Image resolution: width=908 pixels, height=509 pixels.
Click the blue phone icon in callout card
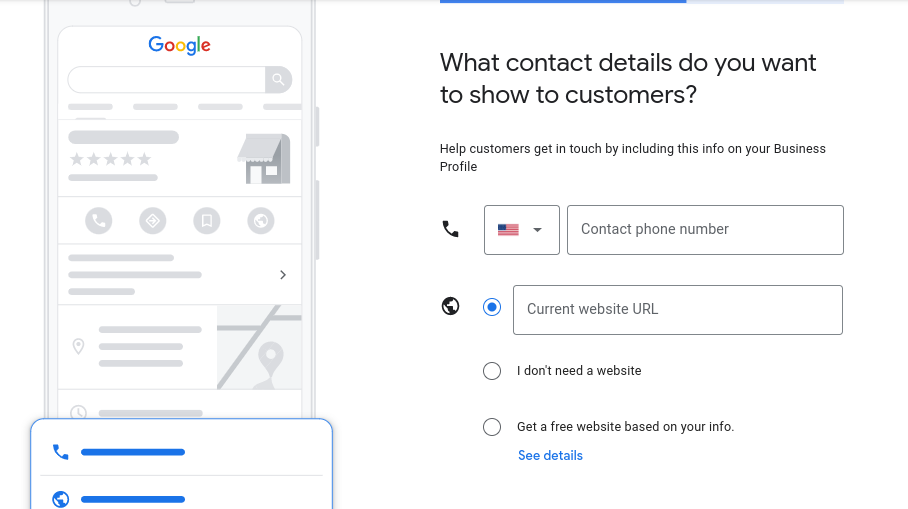pos(61,452)
